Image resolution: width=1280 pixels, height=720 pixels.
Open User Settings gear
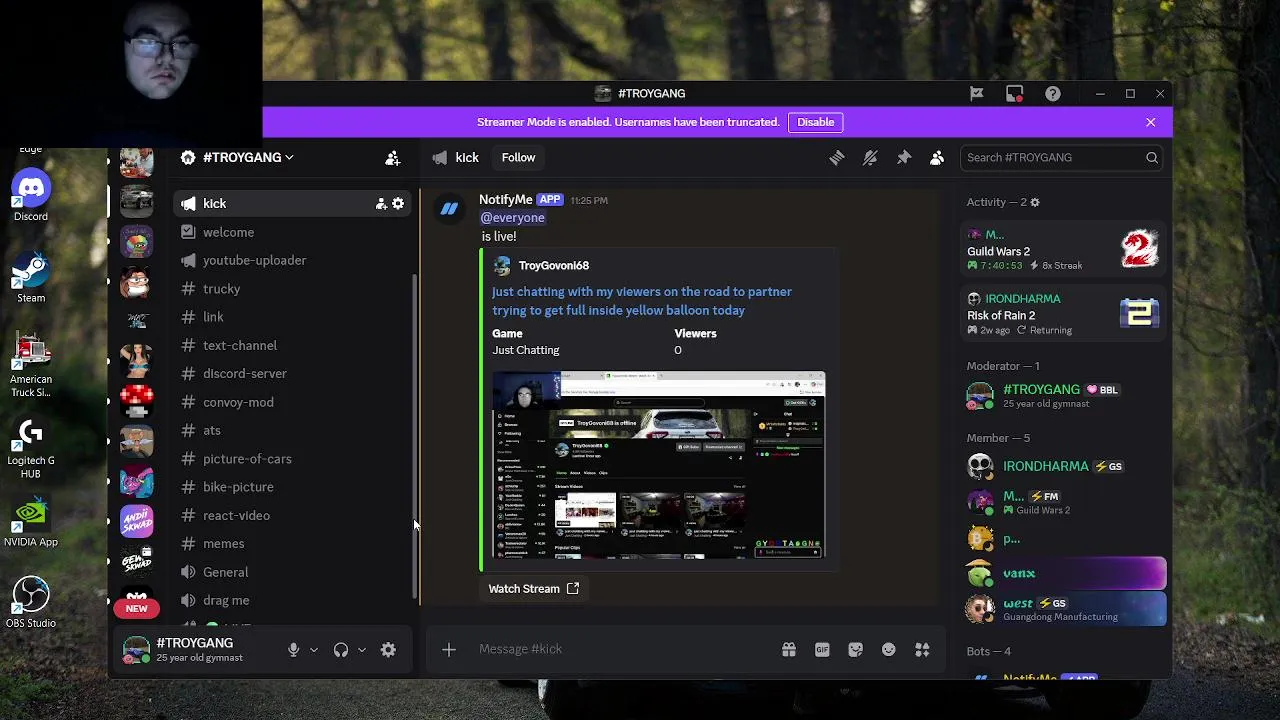389,650
